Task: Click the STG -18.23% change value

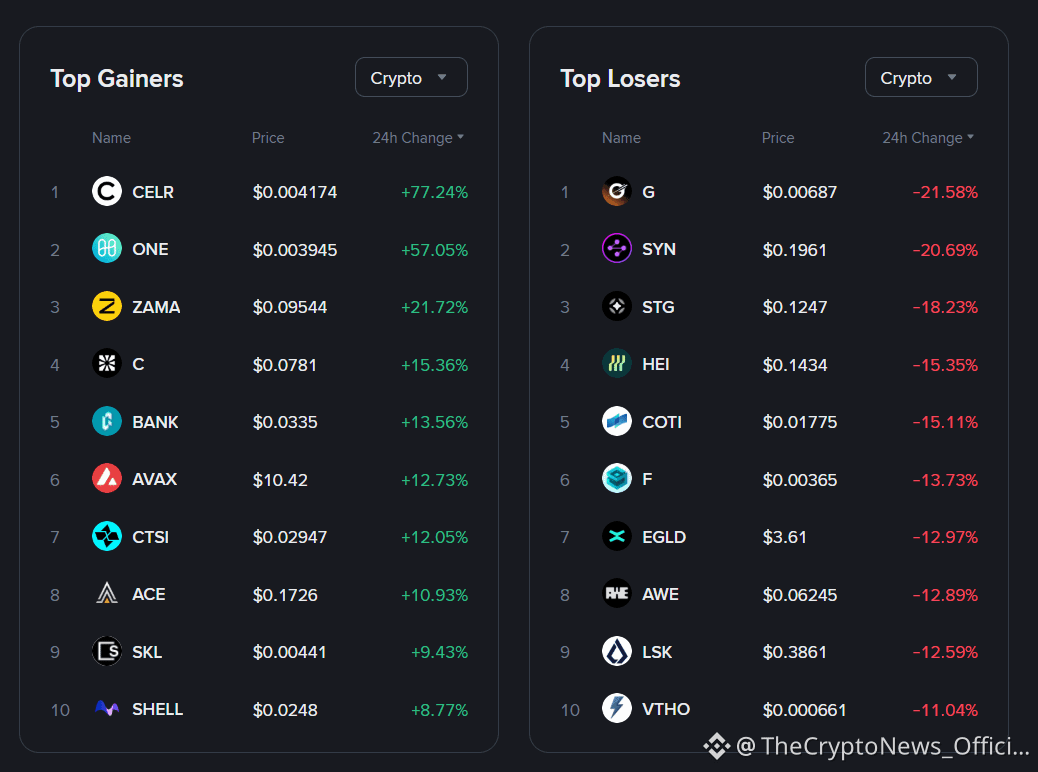Action: point(945,307)
